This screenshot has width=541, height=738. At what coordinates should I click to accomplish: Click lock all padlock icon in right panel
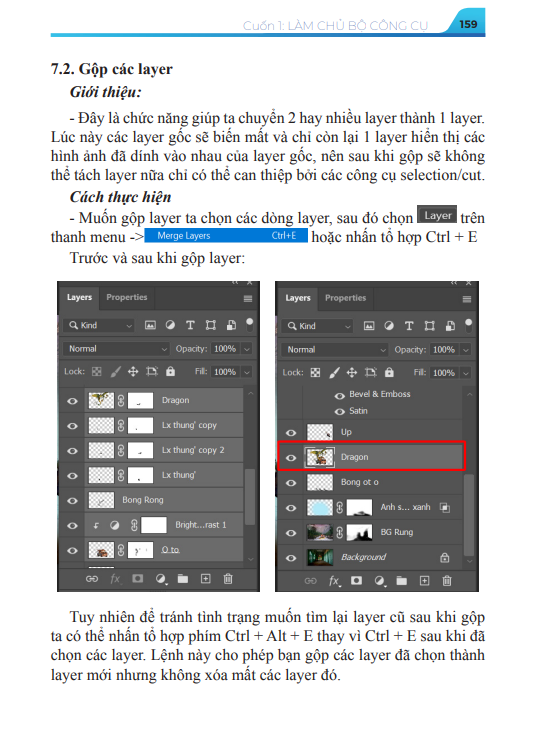pyautogui.click(x=389, y=373)
